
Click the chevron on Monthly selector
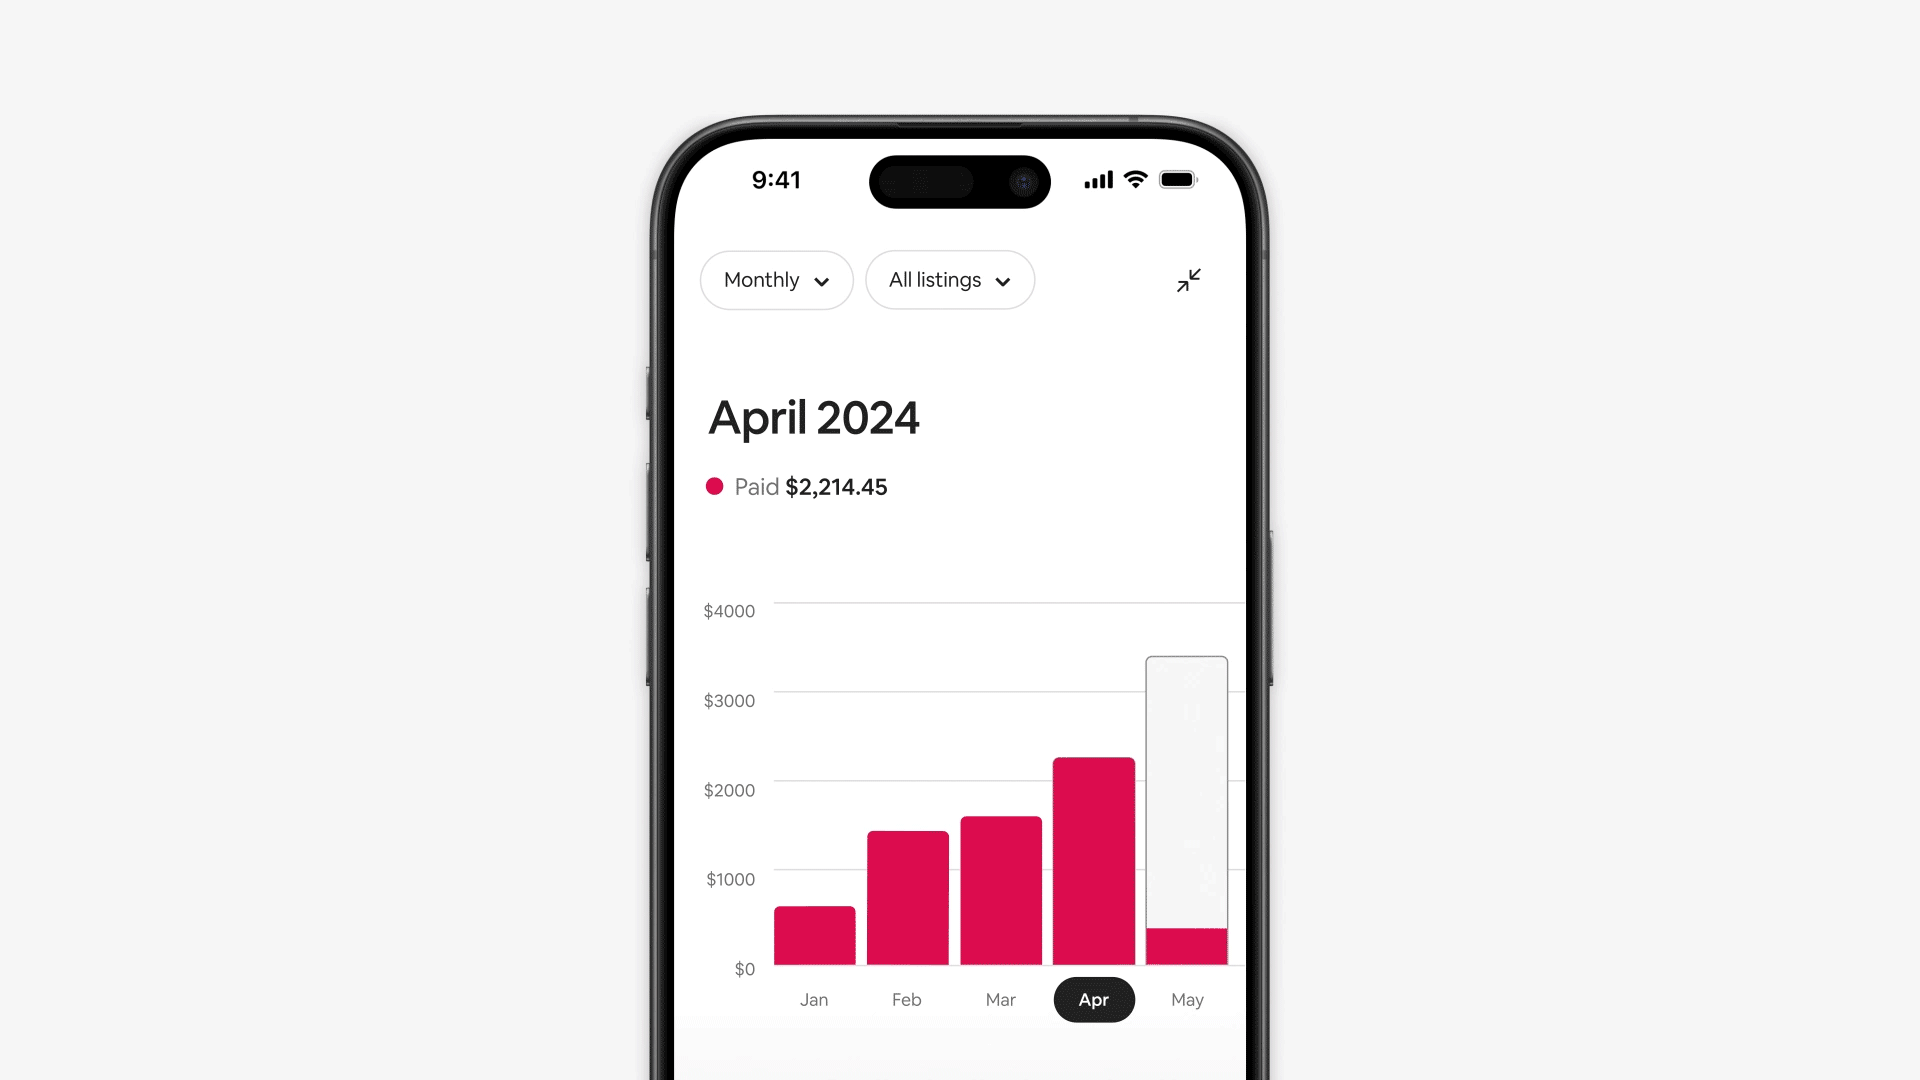point(822,281)
